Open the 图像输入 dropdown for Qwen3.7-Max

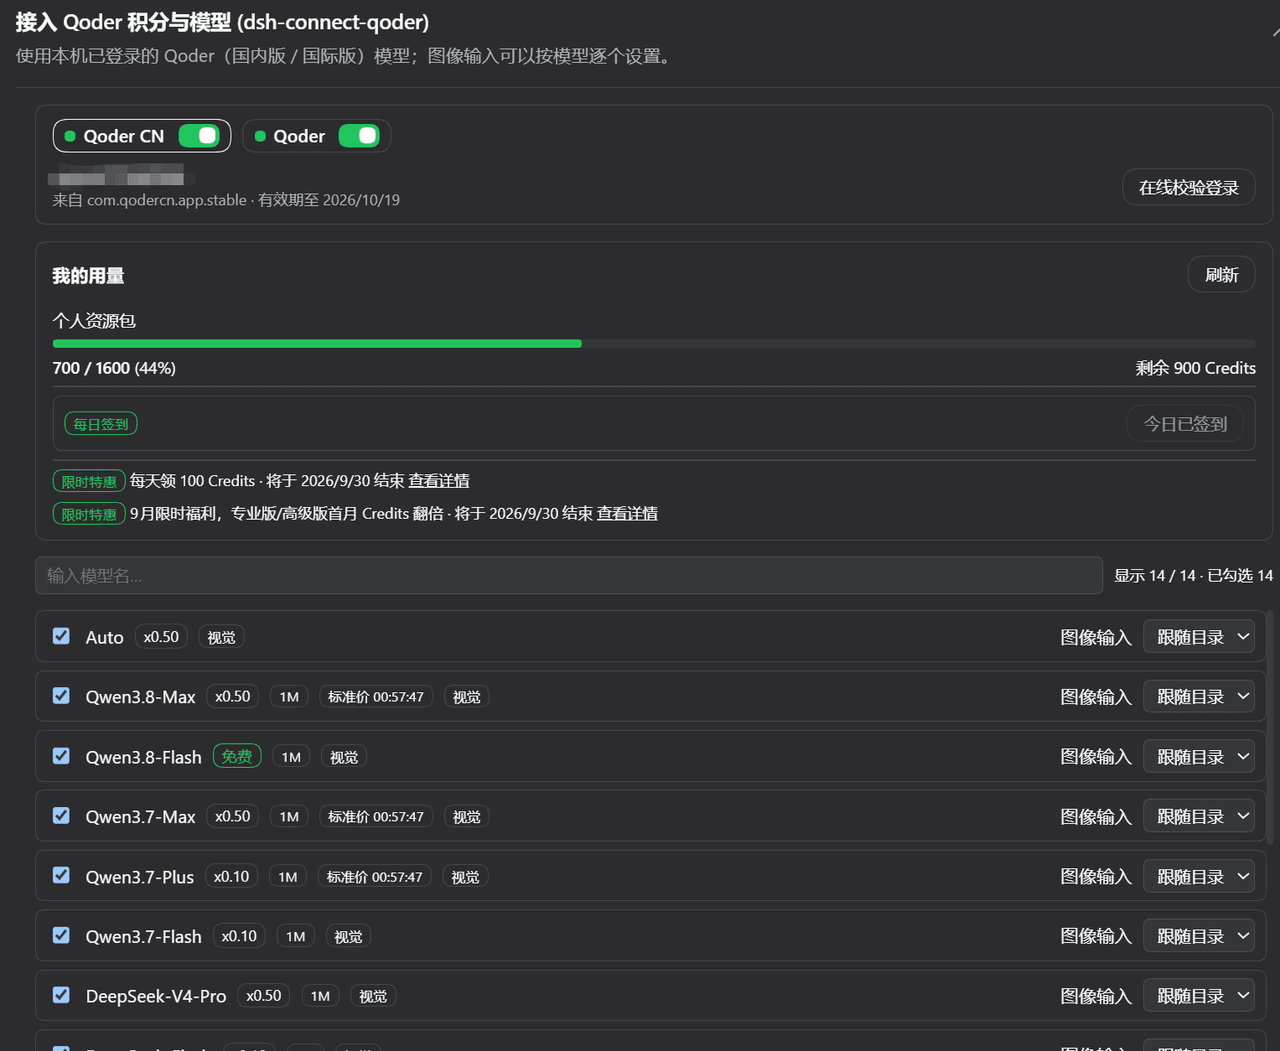point(1199,817)
